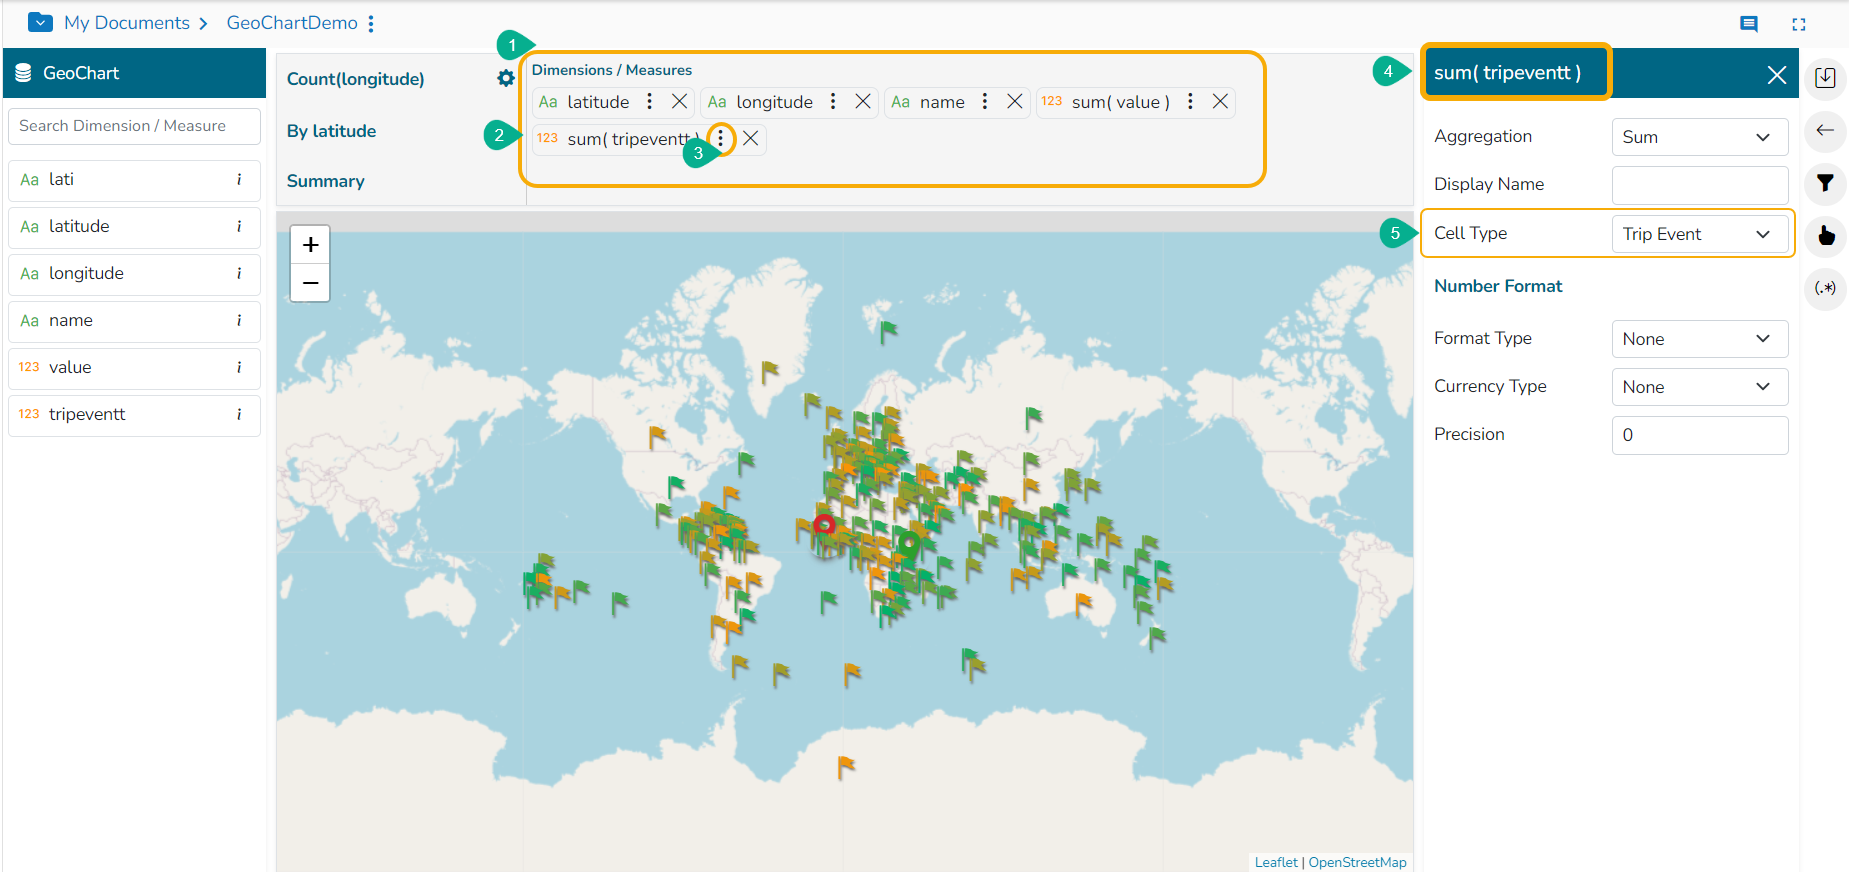Viewport: 1849px width, 872px height.
Task: Click the save/export icon in right sidebar
Action: (x=1825, y=78)
